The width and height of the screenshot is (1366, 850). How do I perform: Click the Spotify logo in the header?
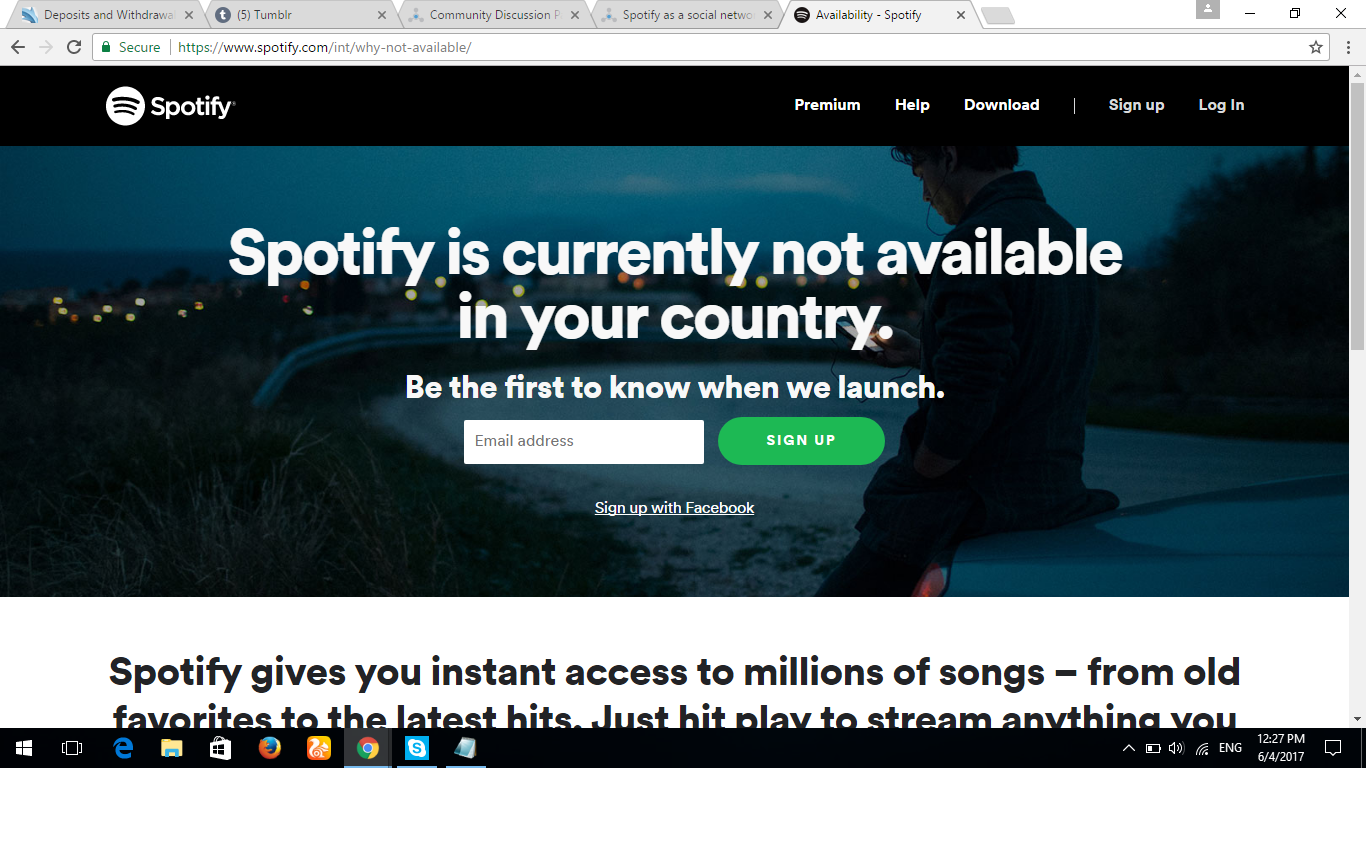click(171, 105)
